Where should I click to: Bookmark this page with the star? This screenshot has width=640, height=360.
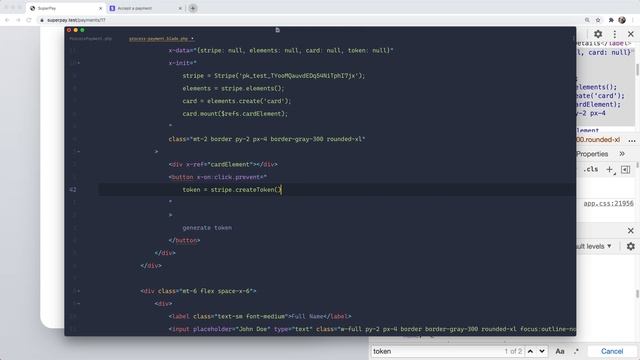click(598, 20)
